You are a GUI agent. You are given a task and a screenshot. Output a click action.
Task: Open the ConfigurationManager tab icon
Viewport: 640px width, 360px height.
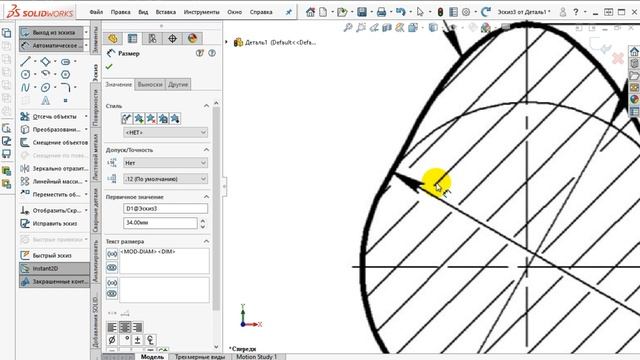point(152,38)
